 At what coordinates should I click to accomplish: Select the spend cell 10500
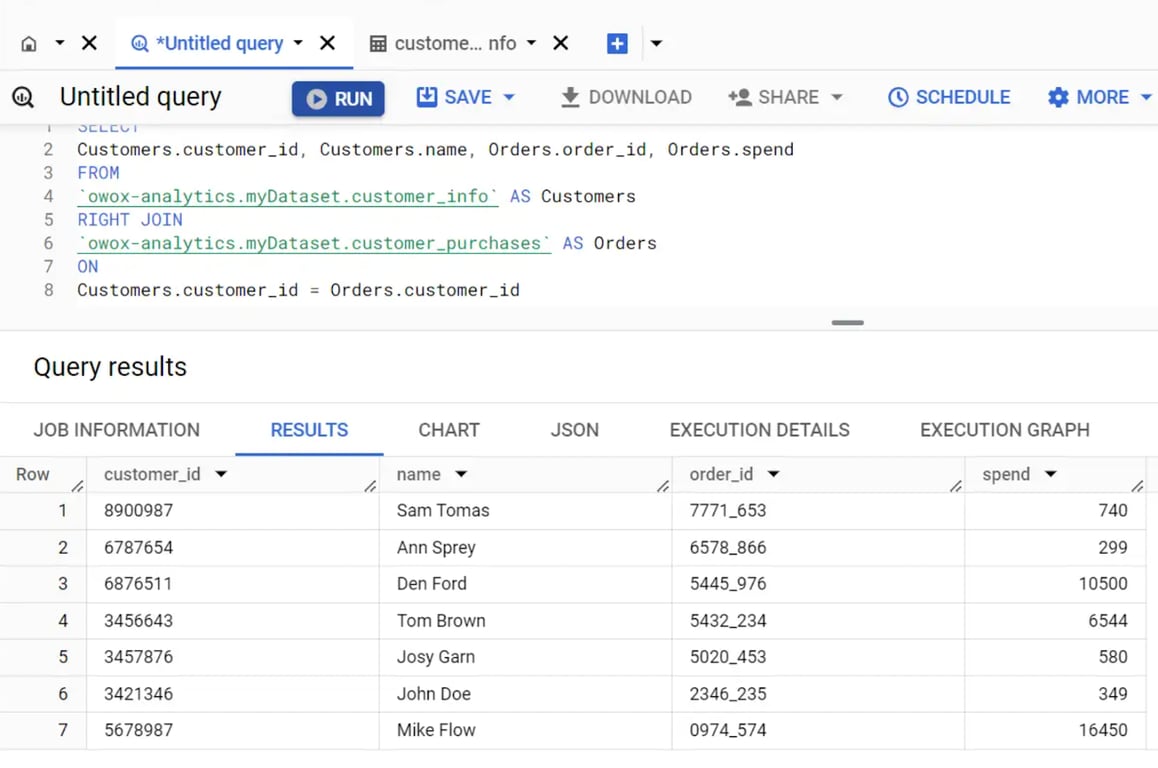pos(1055,584)
